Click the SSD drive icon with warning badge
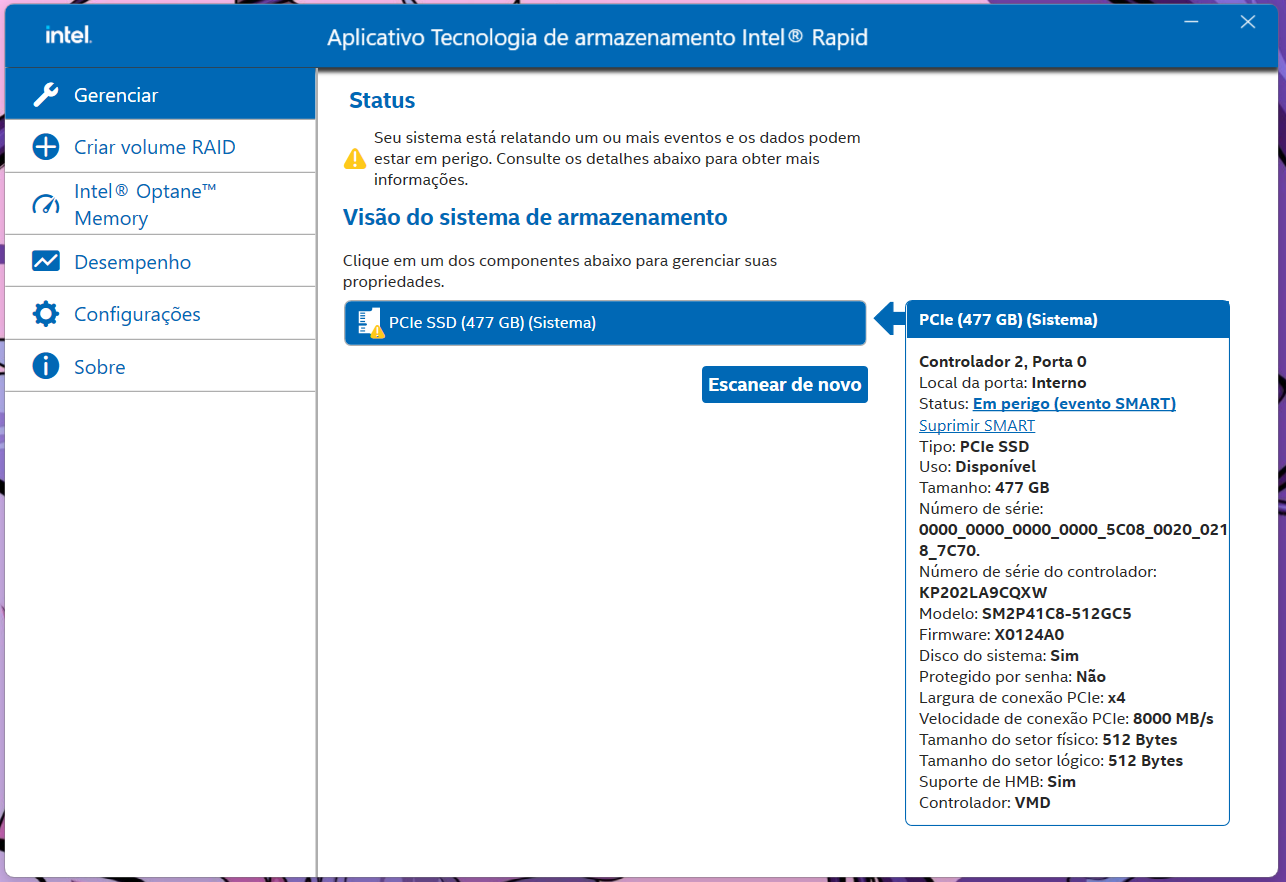Viewport: 1286px width, 882px height. [371, 323]
